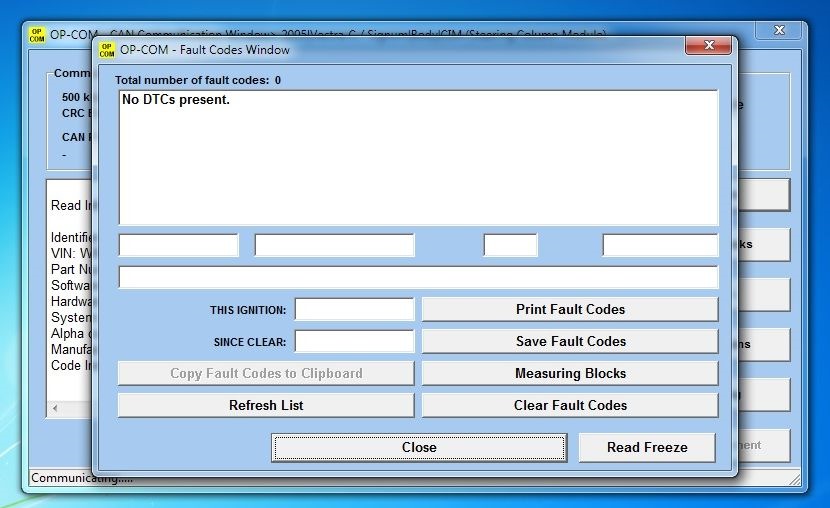
Task: Clear Fault Codes from the module
Action: point(570,405)
